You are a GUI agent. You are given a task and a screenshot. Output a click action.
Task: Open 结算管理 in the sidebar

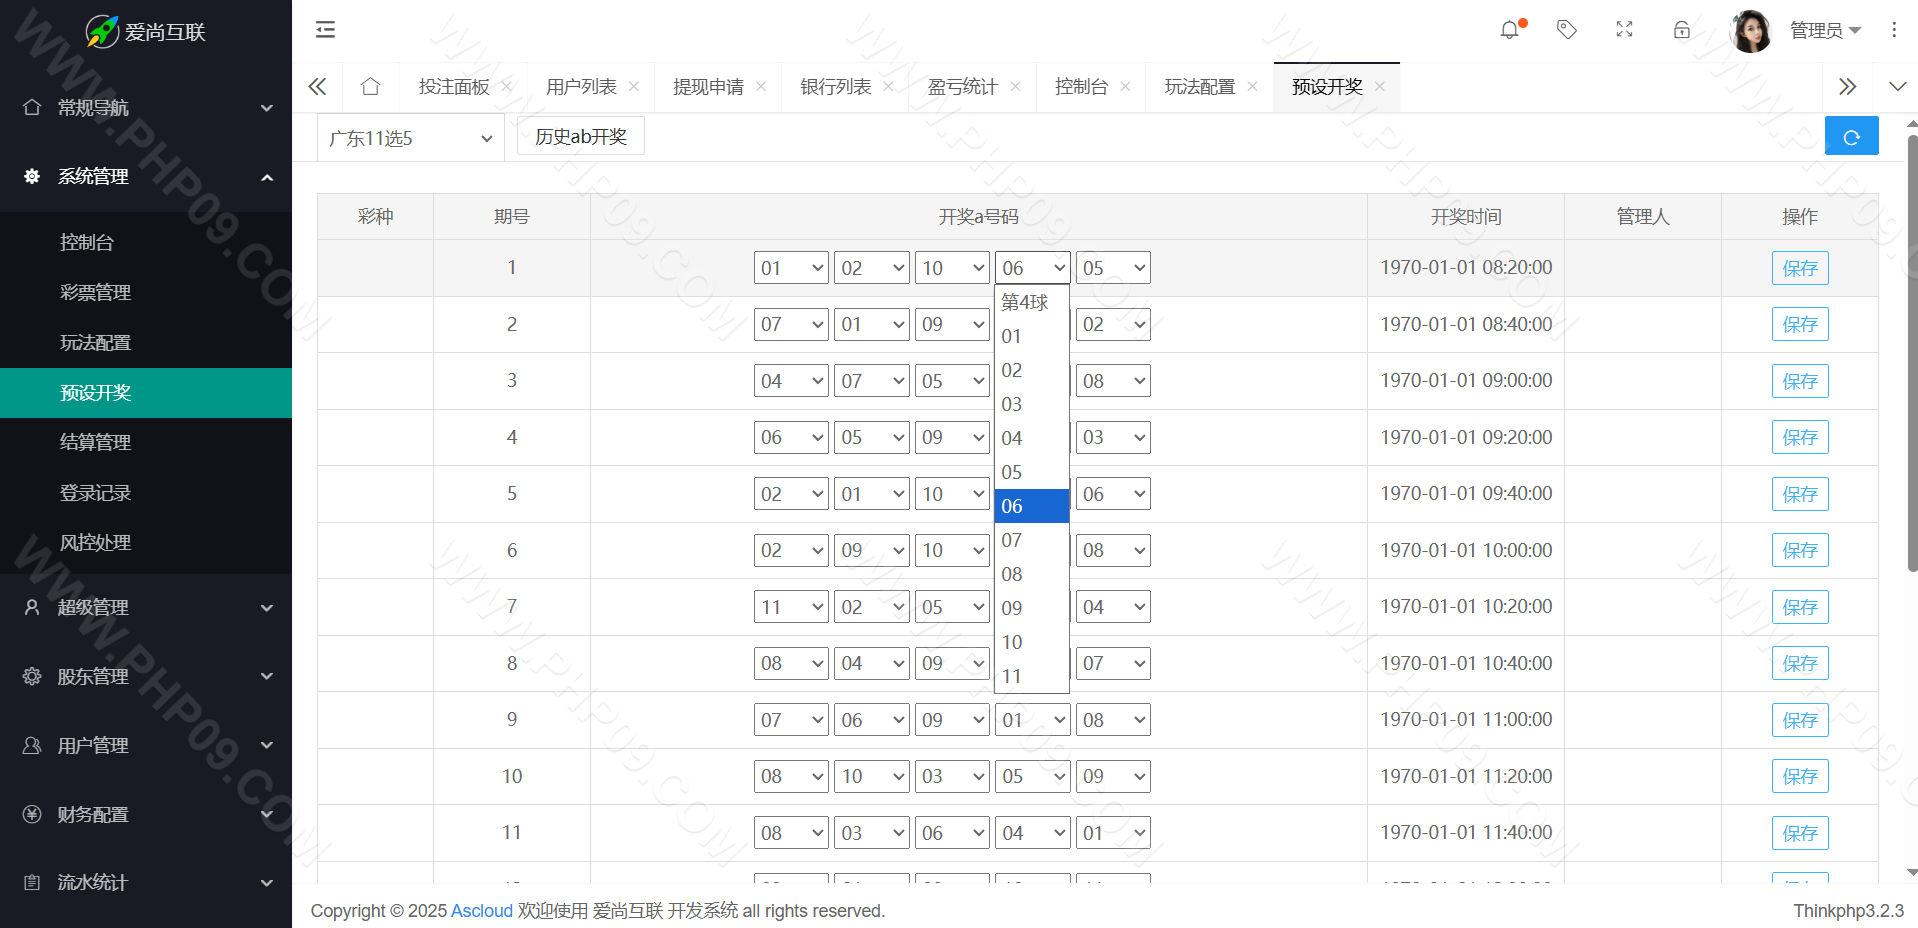(x=96, y=442)
